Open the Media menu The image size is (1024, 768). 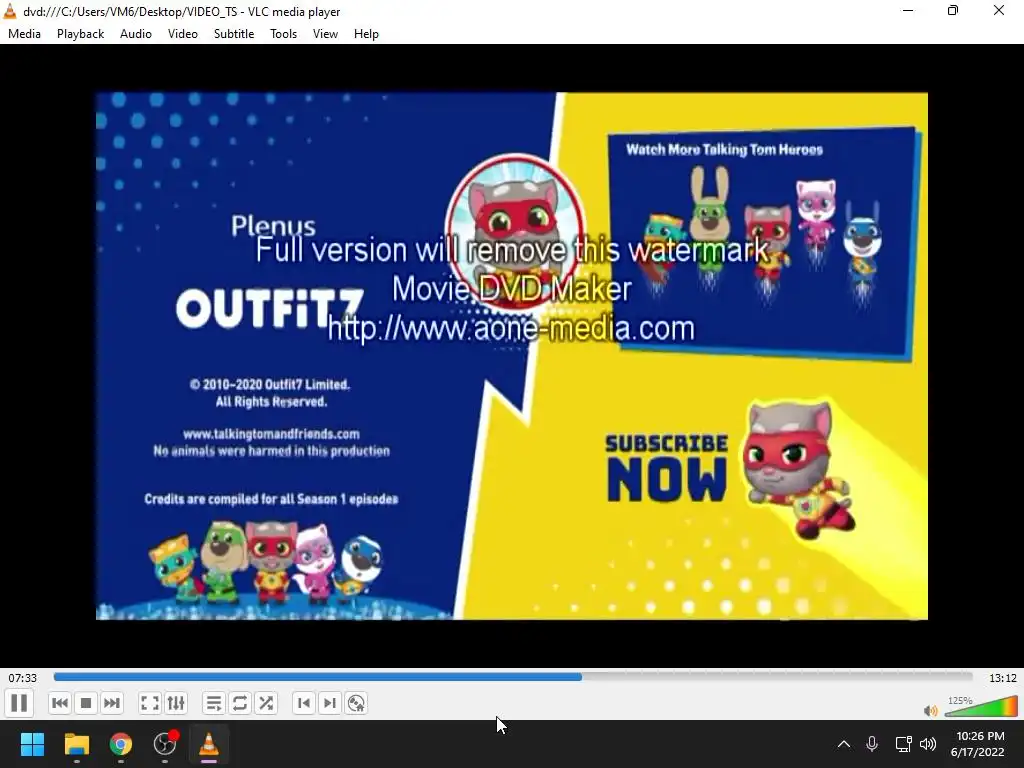pos(24,34)
